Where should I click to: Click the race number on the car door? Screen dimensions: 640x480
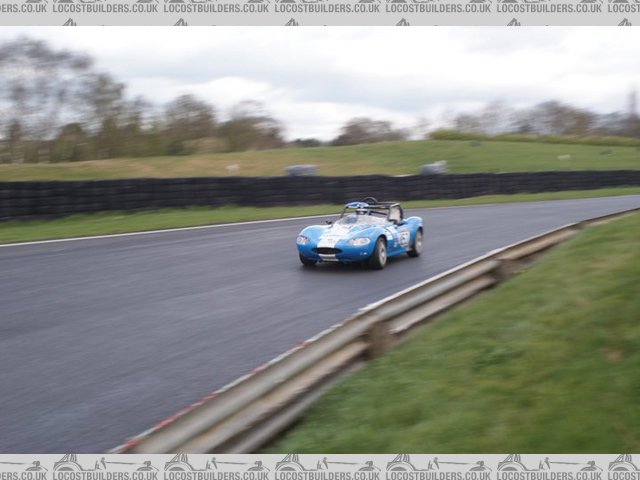pyautogui.click(x=403, y=238)
